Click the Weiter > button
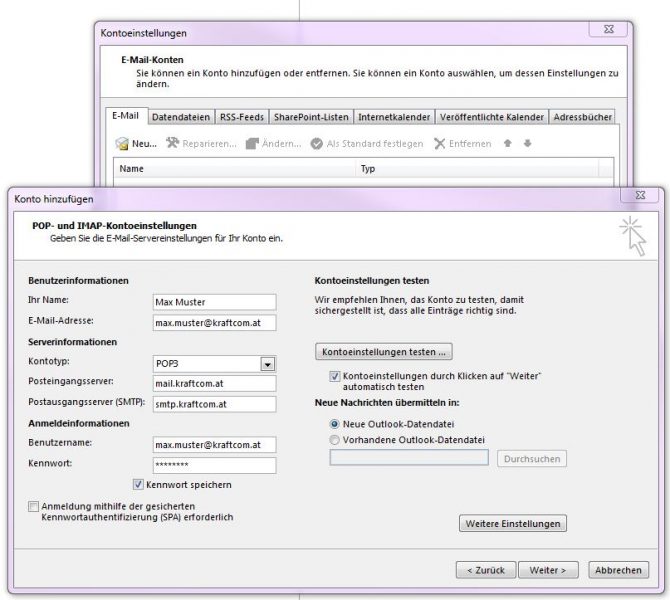Image resolution: width=670 pixels, height=600 pixels. [548, 570]
